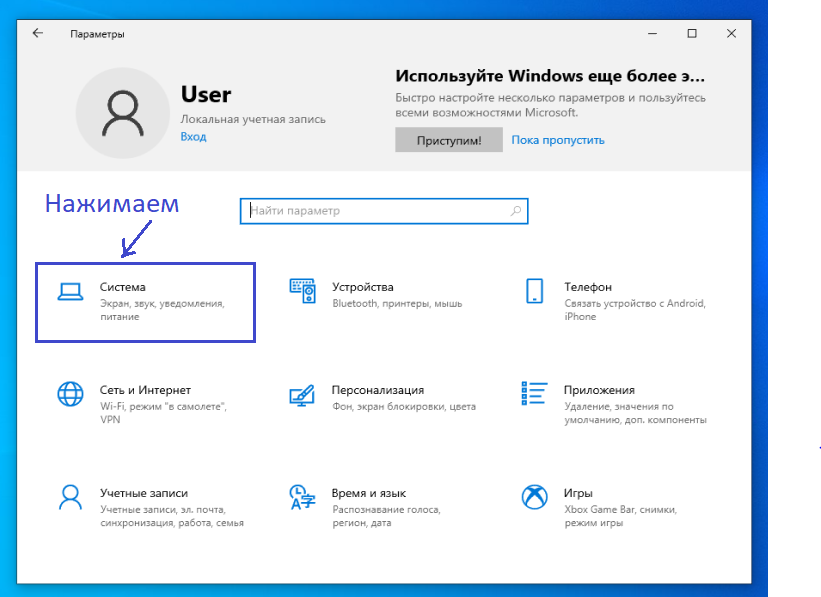The image size is (821, 597).
Task: Select the Персонализация category title
Action: click(378, 390)
